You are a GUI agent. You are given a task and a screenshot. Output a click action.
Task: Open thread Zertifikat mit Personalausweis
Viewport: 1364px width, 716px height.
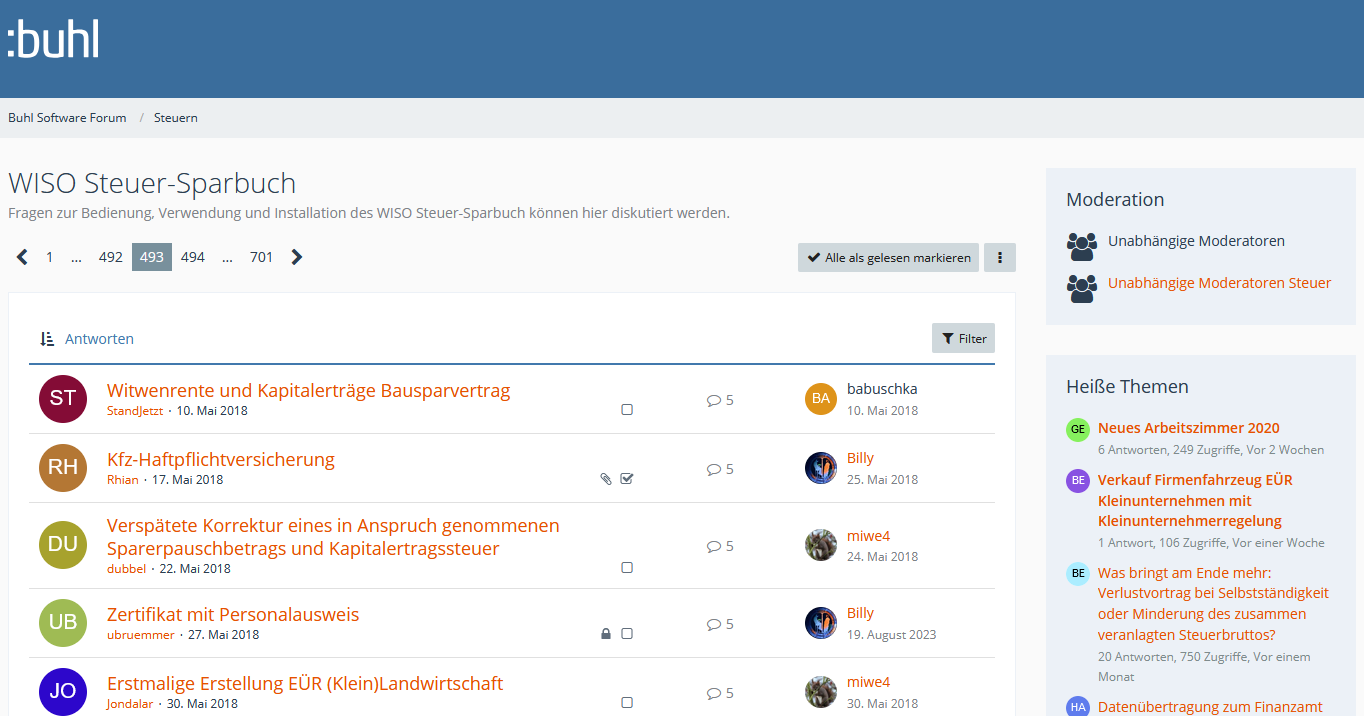[x=233, y=615]
